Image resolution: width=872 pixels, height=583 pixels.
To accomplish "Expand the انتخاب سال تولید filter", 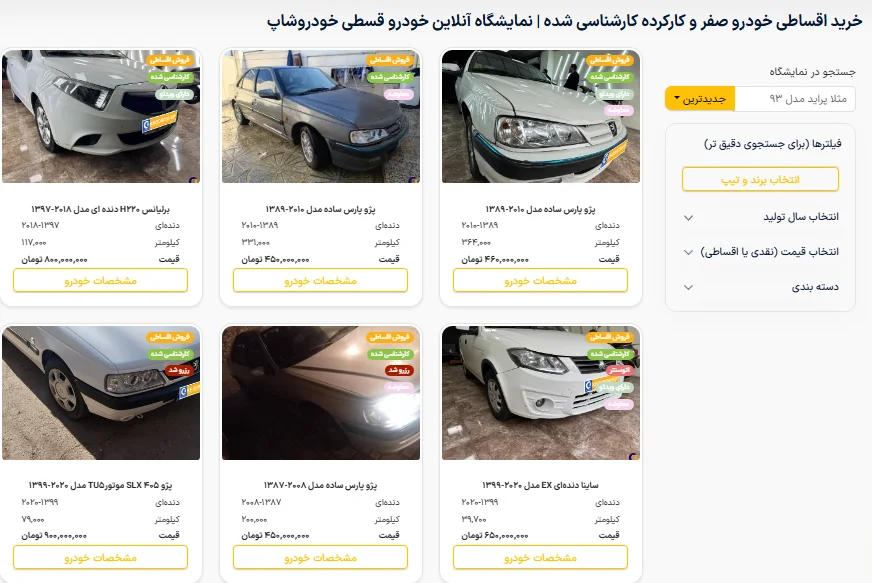I will pyautogui.click(x=761, y=217).
